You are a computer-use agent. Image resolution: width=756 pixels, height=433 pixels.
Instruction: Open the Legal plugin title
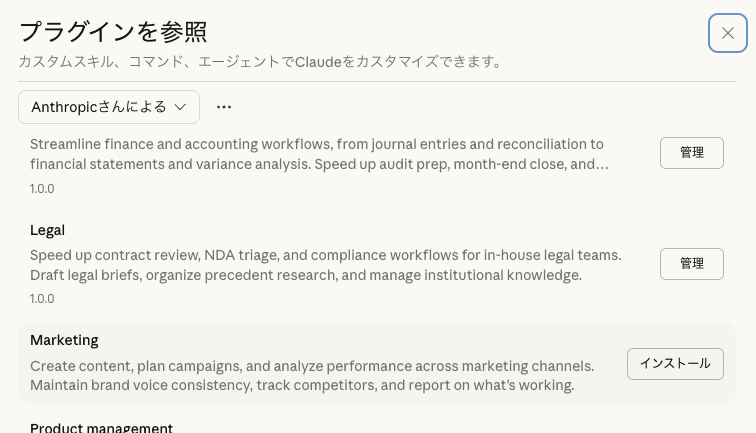pyautogui.click(x=47, y=230)
